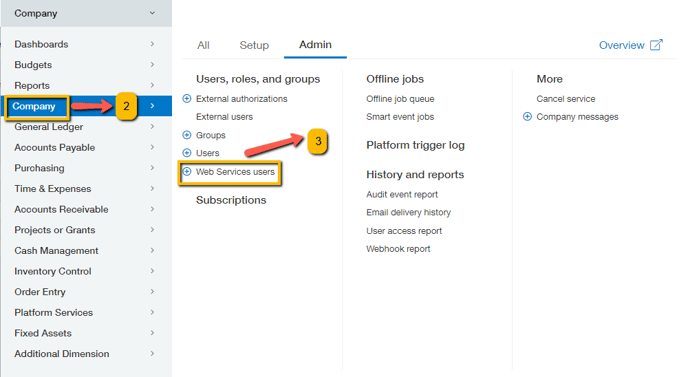Expand Fixed Assets submenu chevron
The image size is (688, 377).
[152, 333]
